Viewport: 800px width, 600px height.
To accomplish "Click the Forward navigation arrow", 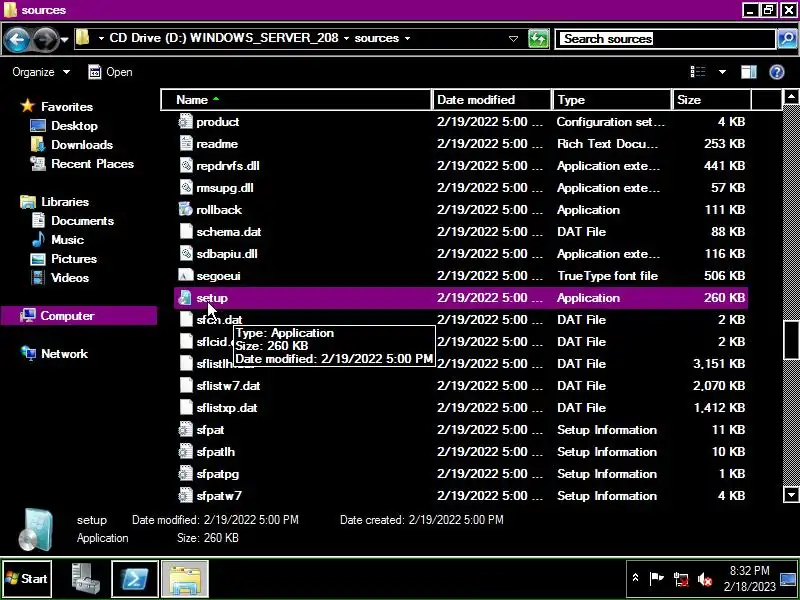I will (46, 39).
